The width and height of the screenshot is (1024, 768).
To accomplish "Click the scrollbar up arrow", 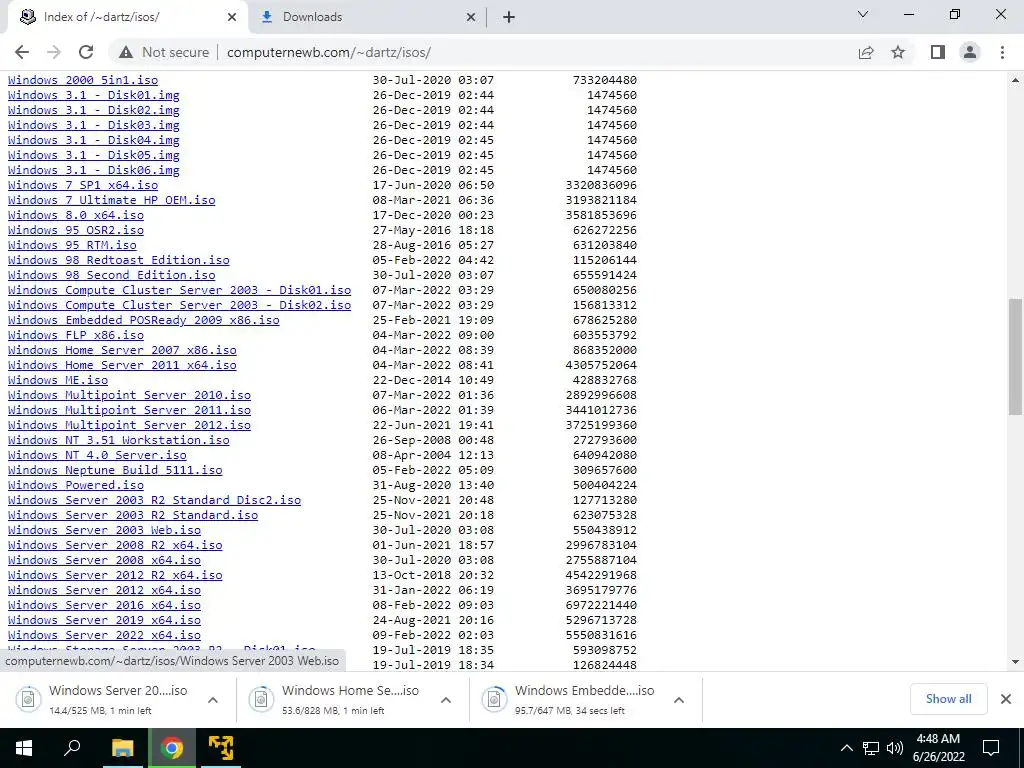I will point(1015,80).
